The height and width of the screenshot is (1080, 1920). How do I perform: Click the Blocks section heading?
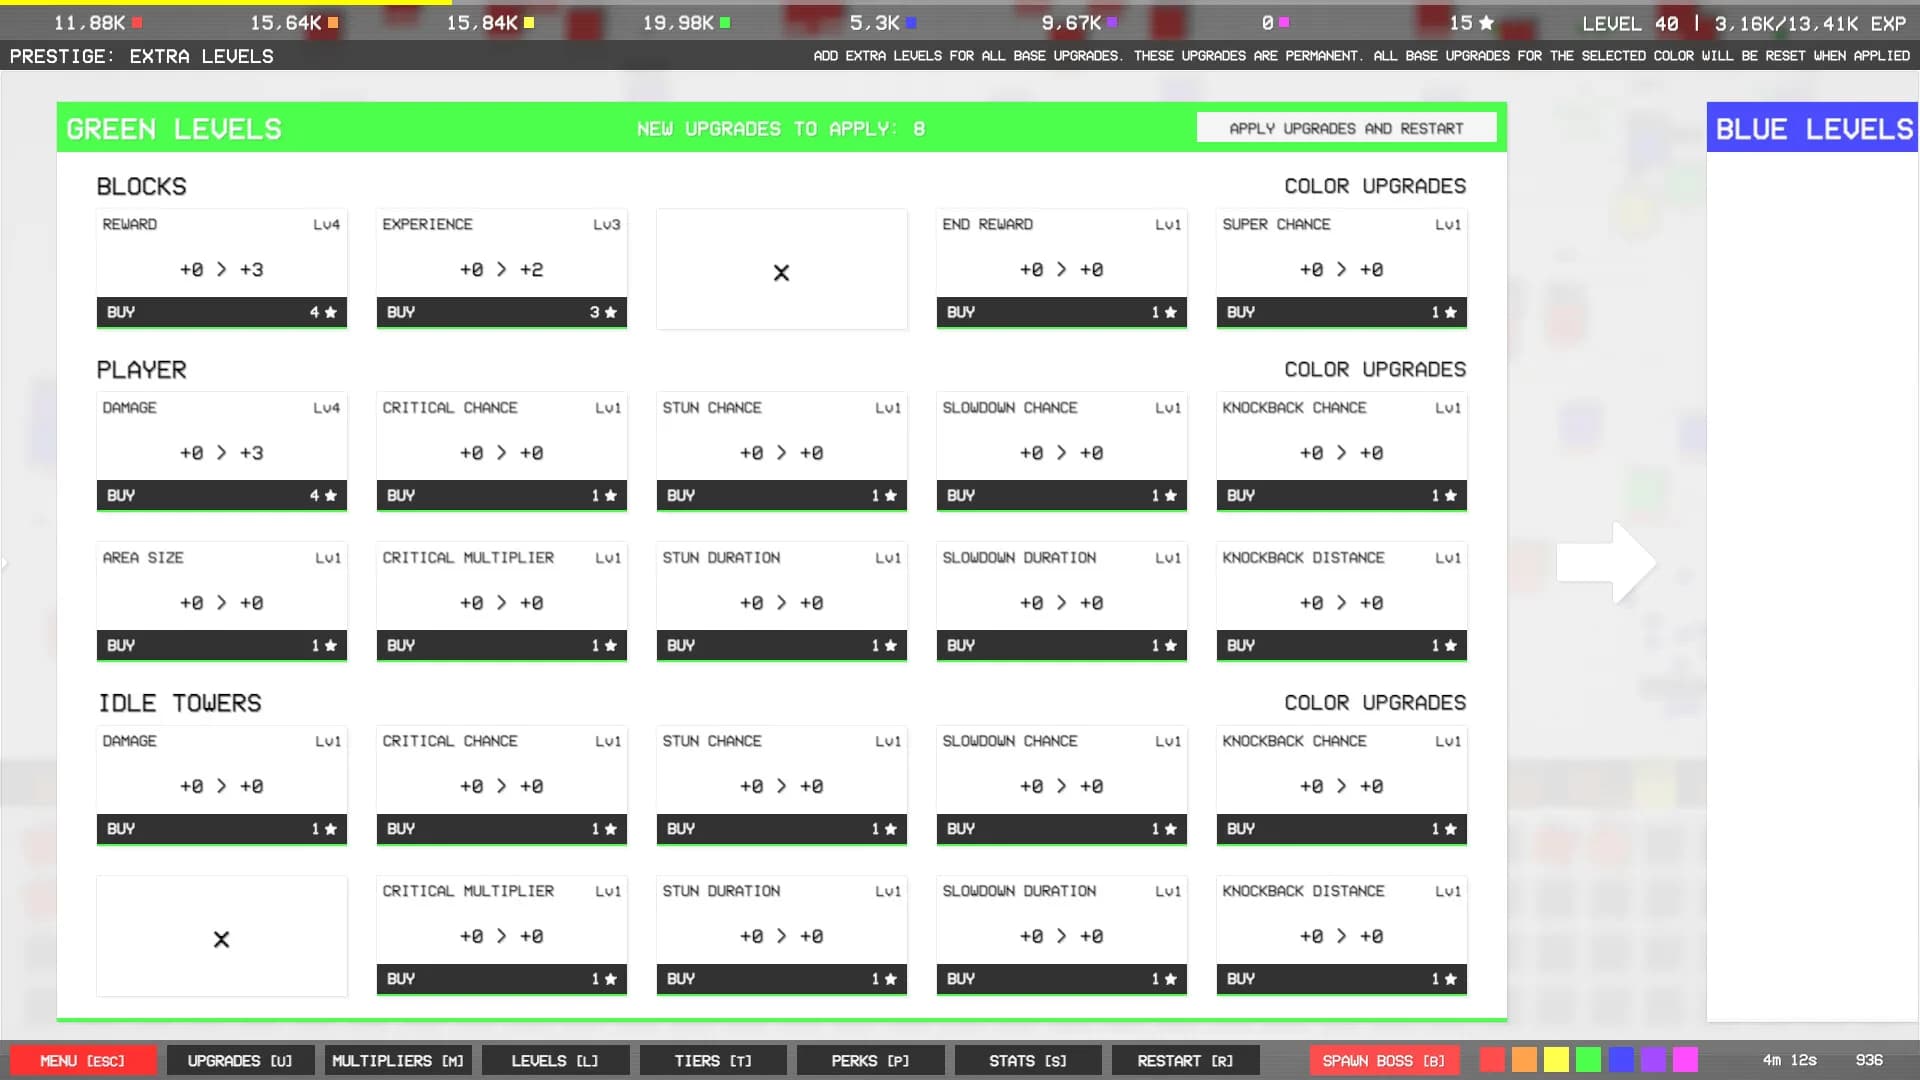coord(141,186)
